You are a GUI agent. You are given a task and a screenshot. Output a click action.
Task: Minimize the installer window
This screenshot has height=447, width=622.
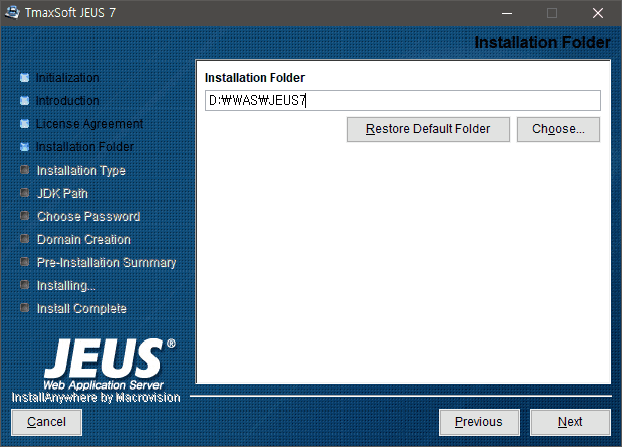click(507, 13)
